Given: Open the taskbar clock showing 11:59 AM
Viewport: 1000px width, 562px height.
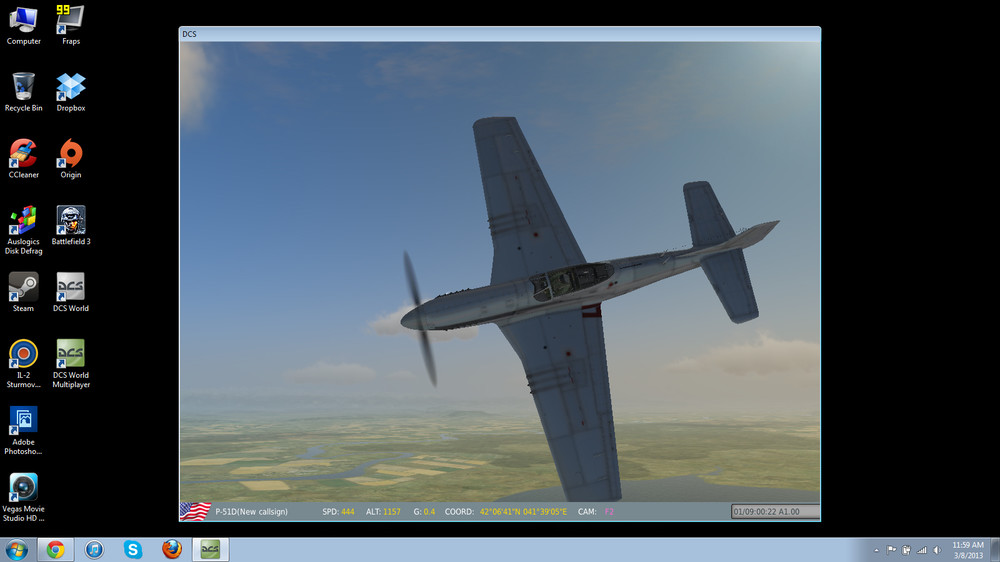Looking at the screenshot, I should click(x=968, y=550).
